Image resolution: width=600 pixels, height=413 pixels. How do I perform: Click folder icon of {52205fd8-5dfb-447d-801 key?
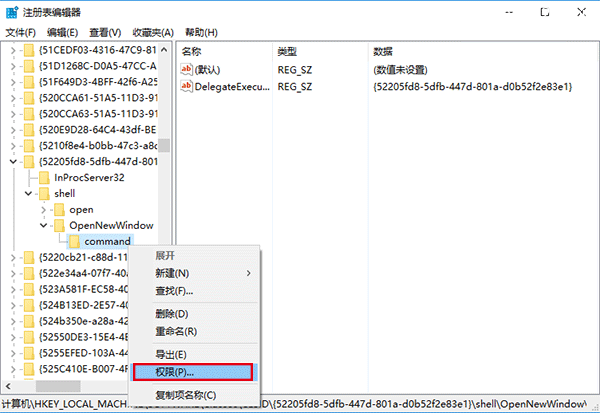pyautogui.click(x=29, y=162)
